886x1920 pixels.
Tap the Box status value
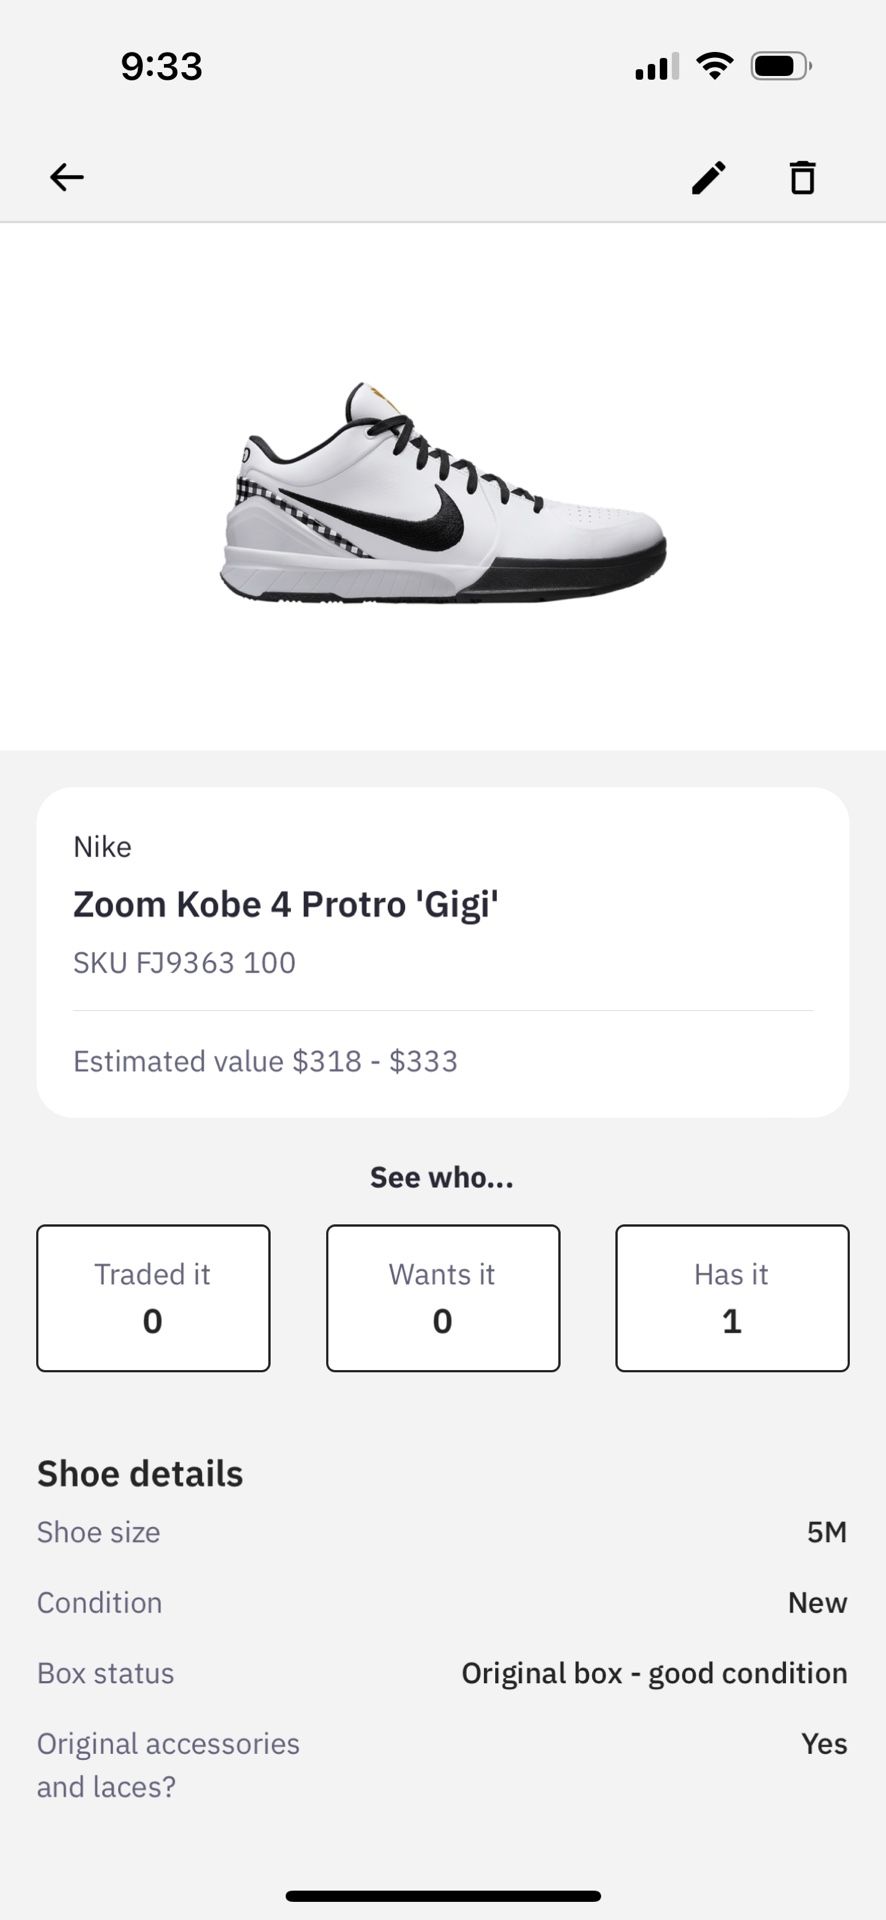(654, 1673)
